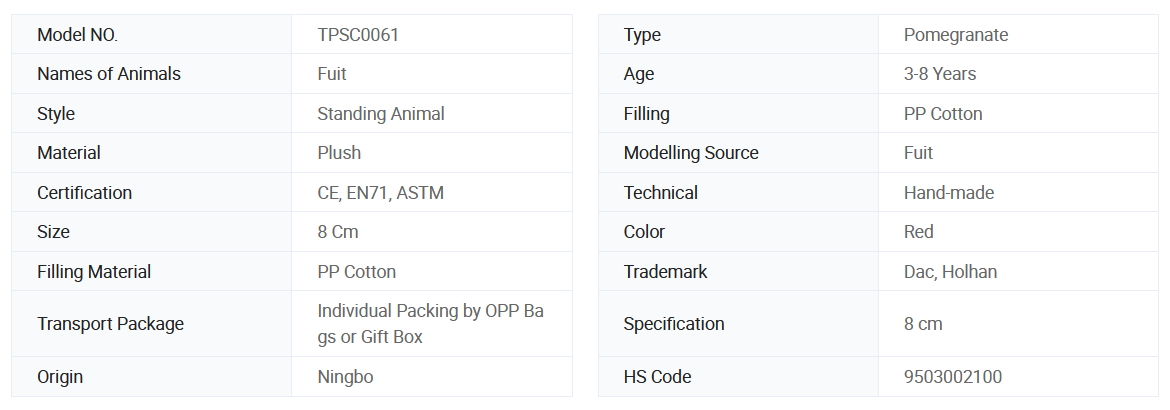Image resolution: width=1170 pixels, height=410 pixels.
Task: Click the Individual Packing by OPP Bags text
Action: click(x=430, y=311)
